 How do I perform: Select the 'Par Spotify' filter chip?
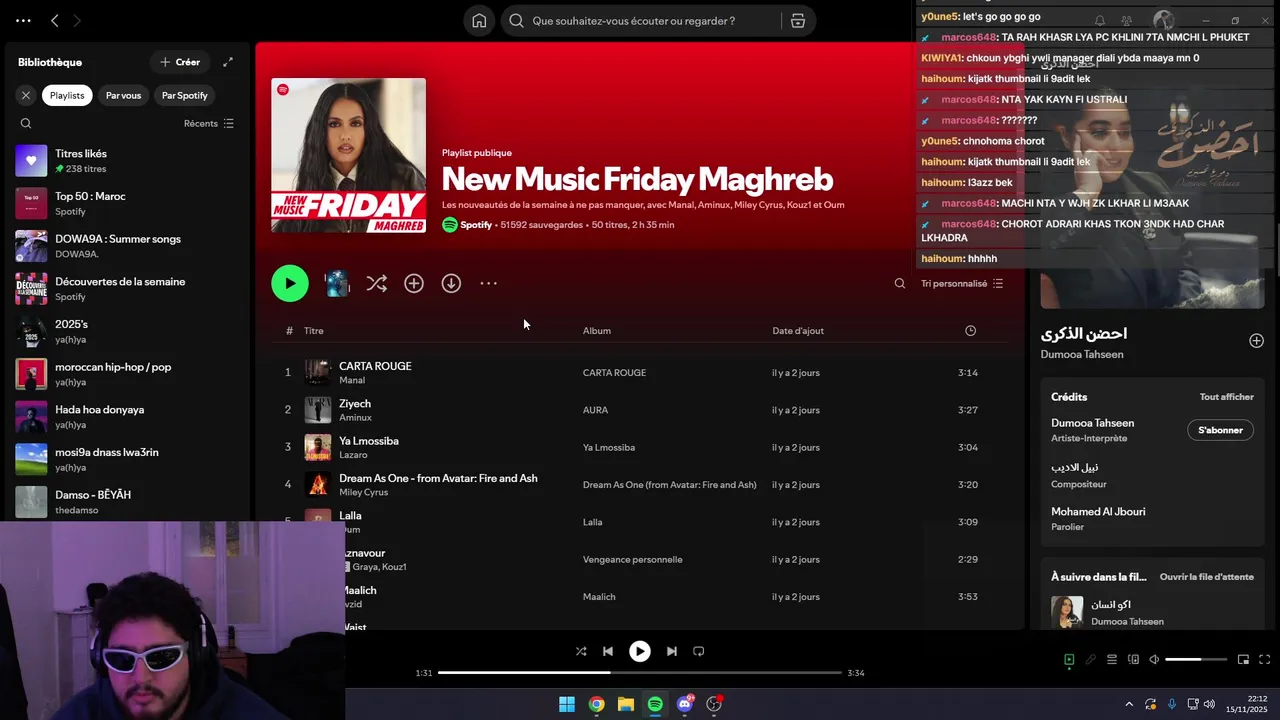click(185, 95)
